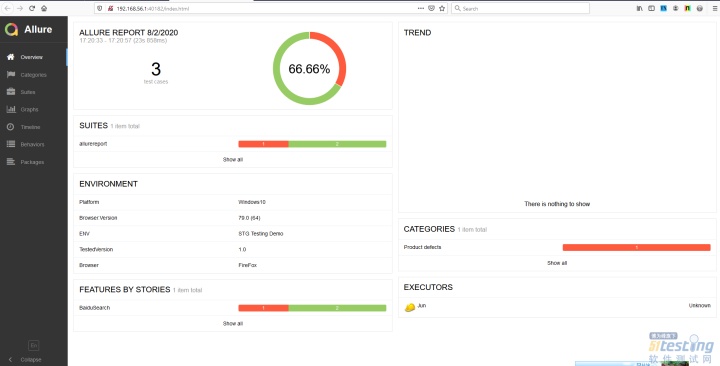
Task: Click the red failed segment of allurereport bar
Action: pos(264,144)
